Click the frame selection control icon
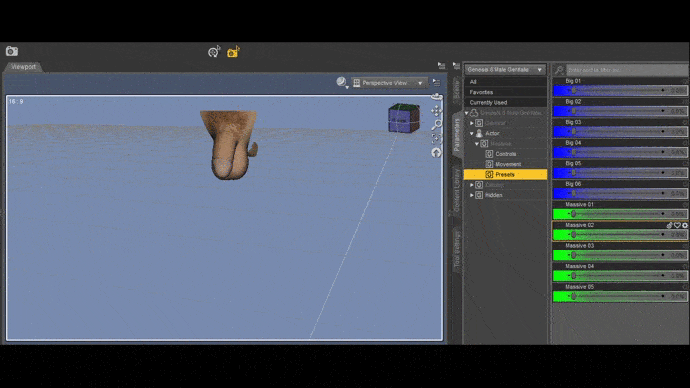 (x=436, y=139)
